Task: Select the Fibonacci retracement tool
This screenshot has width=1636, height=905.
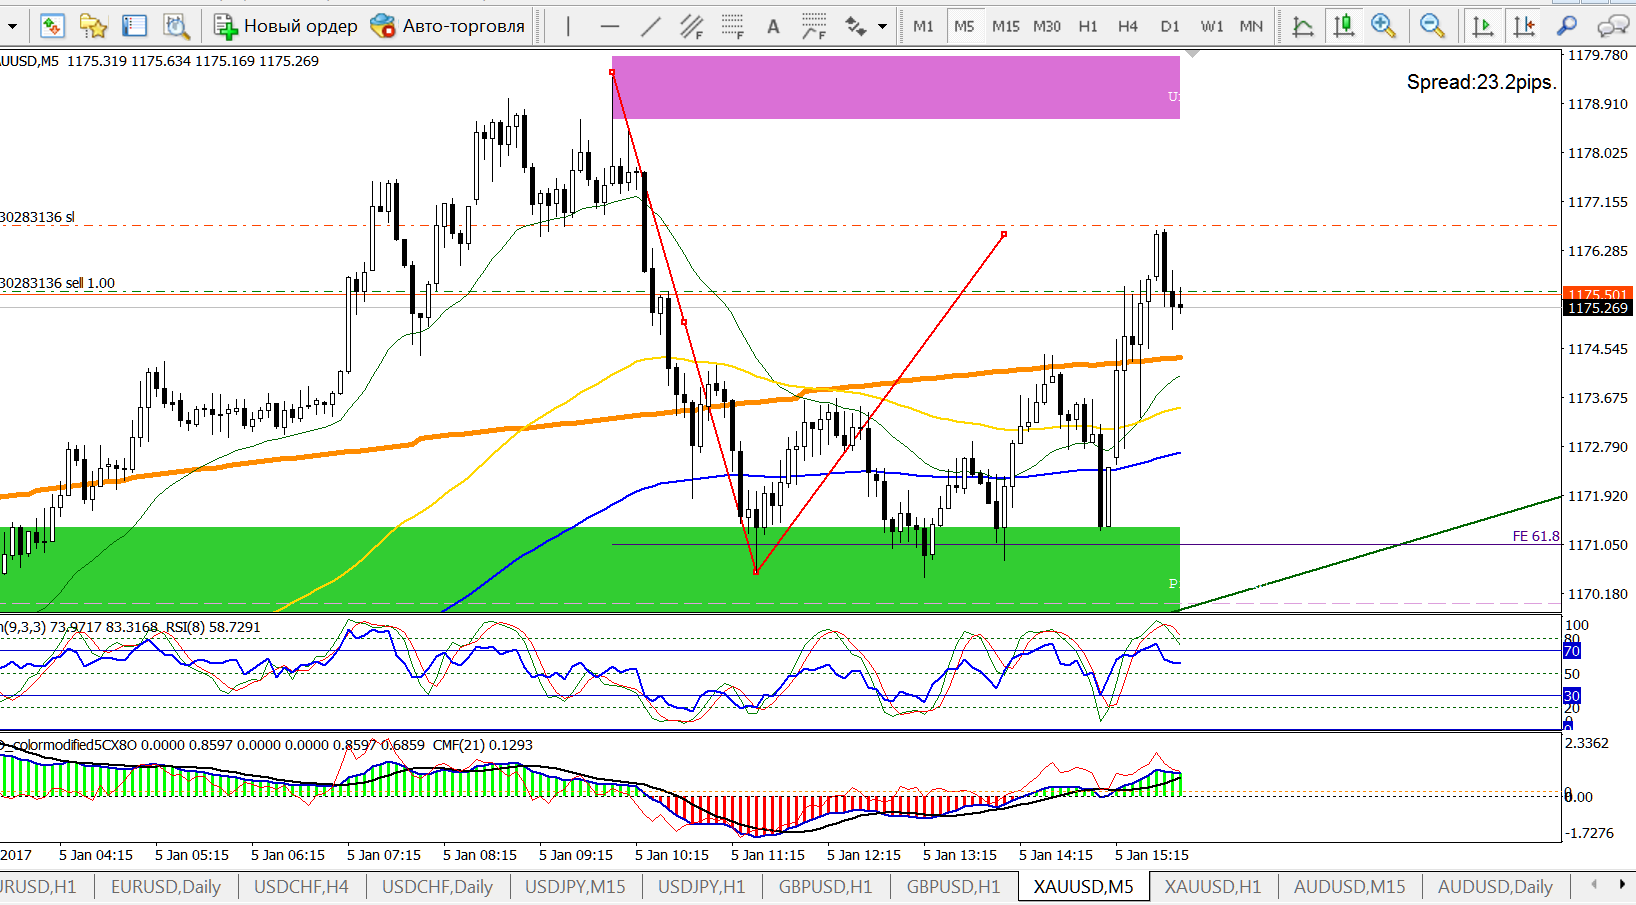Action: click(x=733, y=27)
